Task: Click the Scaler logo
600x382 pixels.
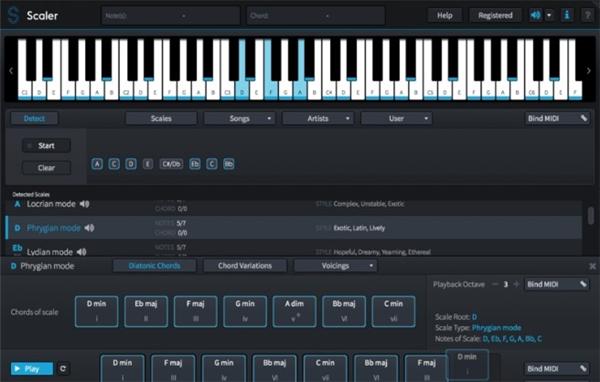Action: point(14,15)
